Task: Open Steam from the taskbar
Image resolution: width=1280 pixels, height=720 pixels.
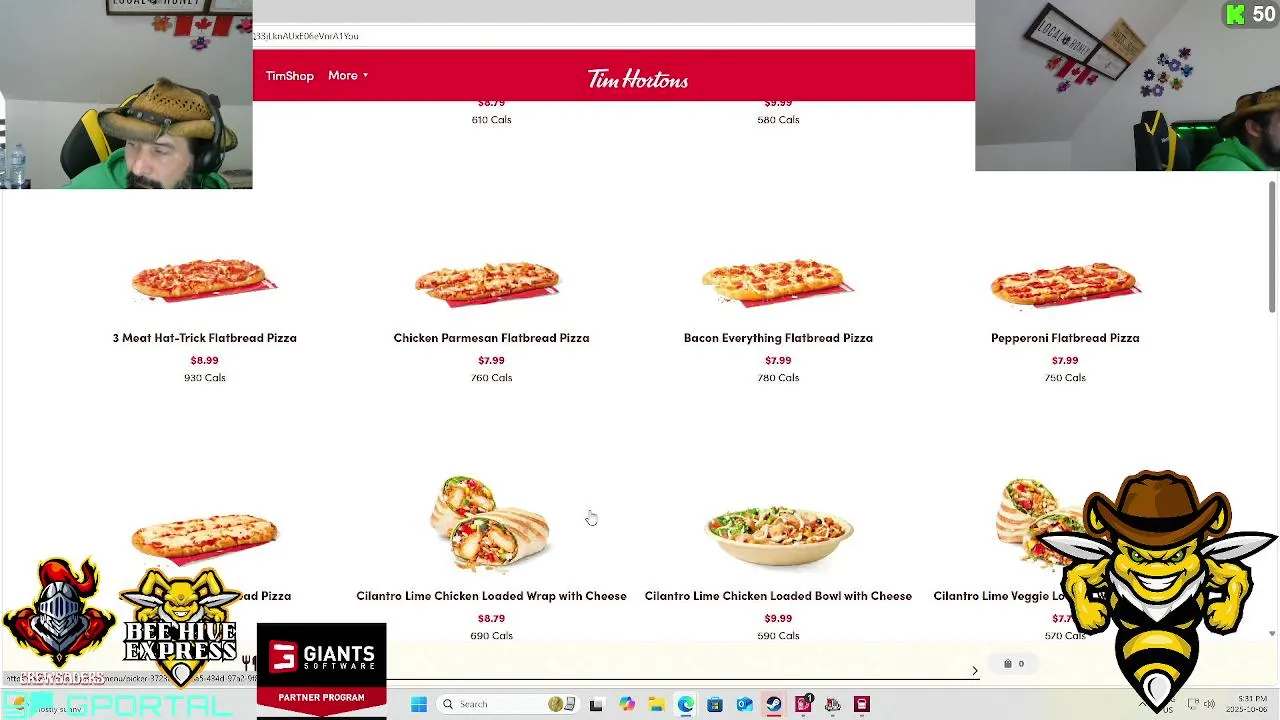Action: tap(773, 704)
